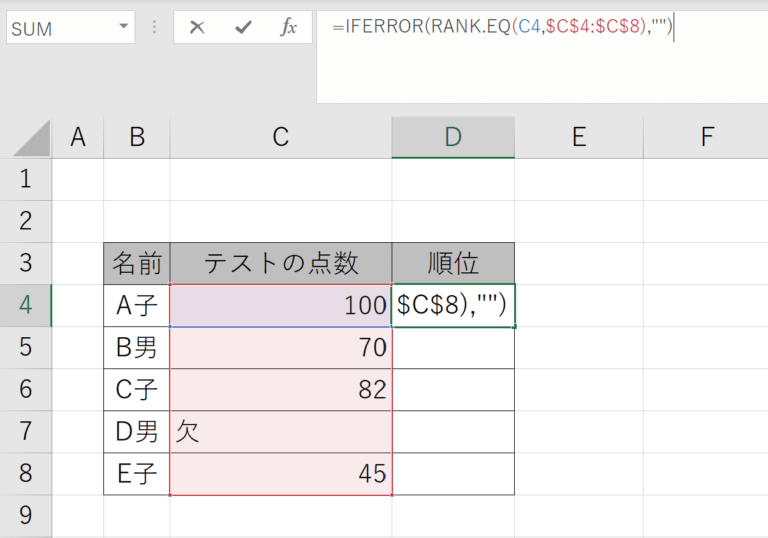Click the score cell with 70
This screenshot has width=768, height=538.
tap(281, 347)
